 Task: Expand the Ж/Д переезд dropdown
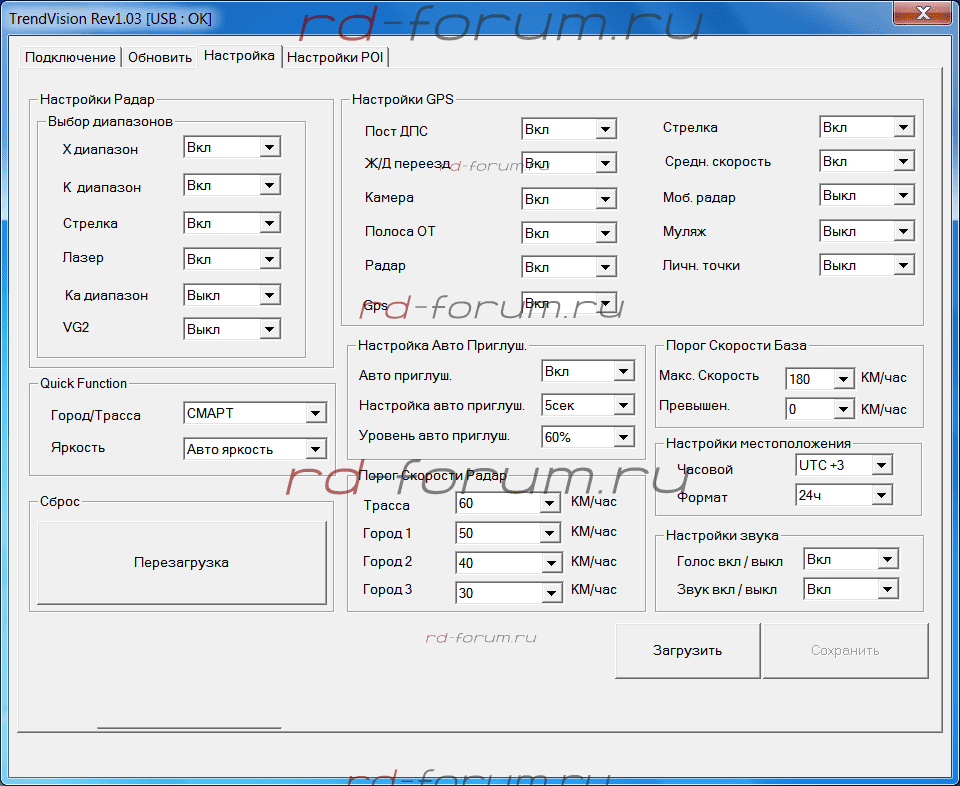569,163
